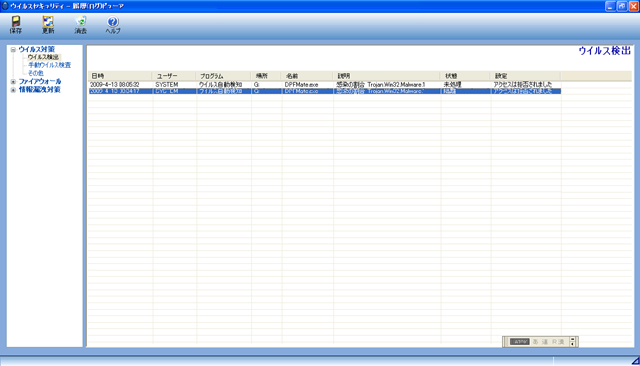Expand the ファイアウォール tree node
The image size is (640, 366).
[x=13, y=82]
